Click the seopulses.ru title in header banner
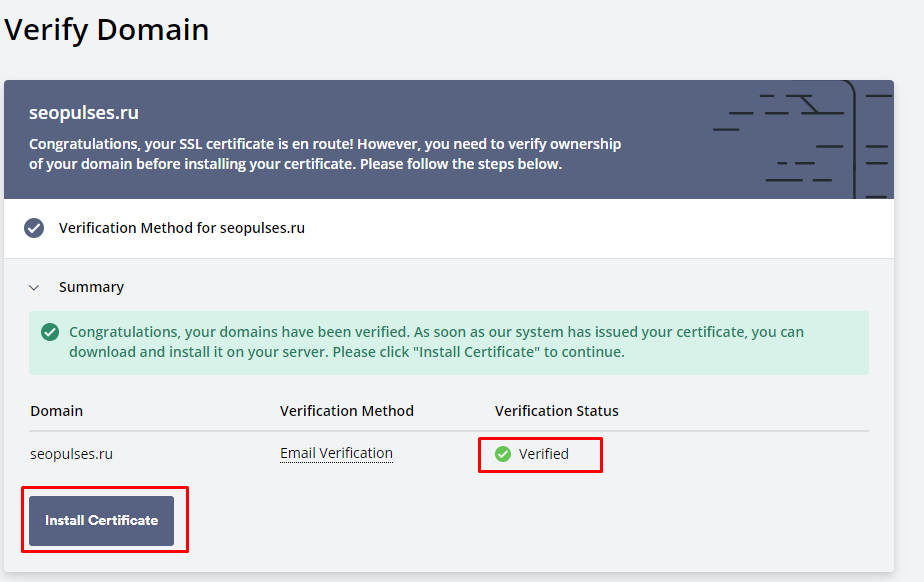The height and width of the screenshot is (582, 924). pyautogui.click(x=84, y=113)
